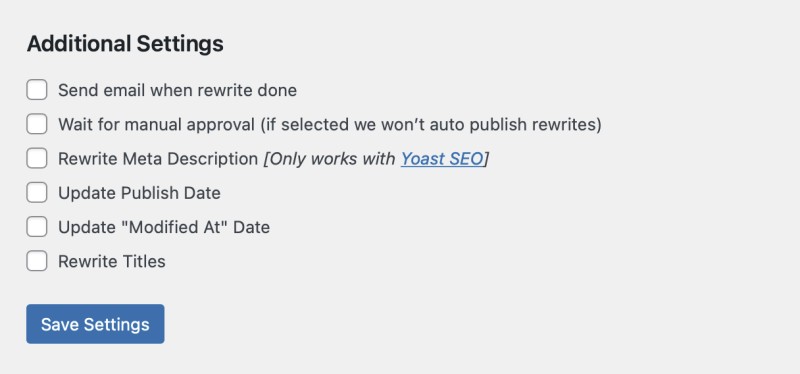Screen dimensions: 800x374
Task: Click the Update "Modified At" Date label text
Action: click(x=164, y=227)
